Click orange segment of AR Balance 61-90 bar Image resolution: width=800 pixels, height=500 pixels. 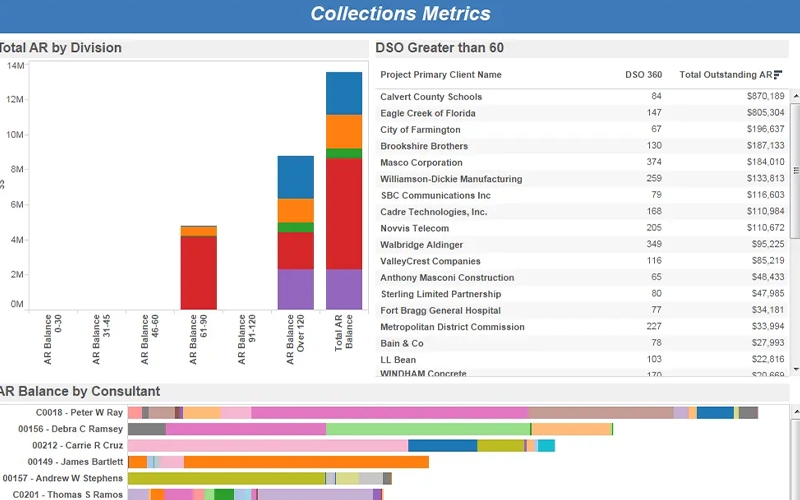[198, 232]
